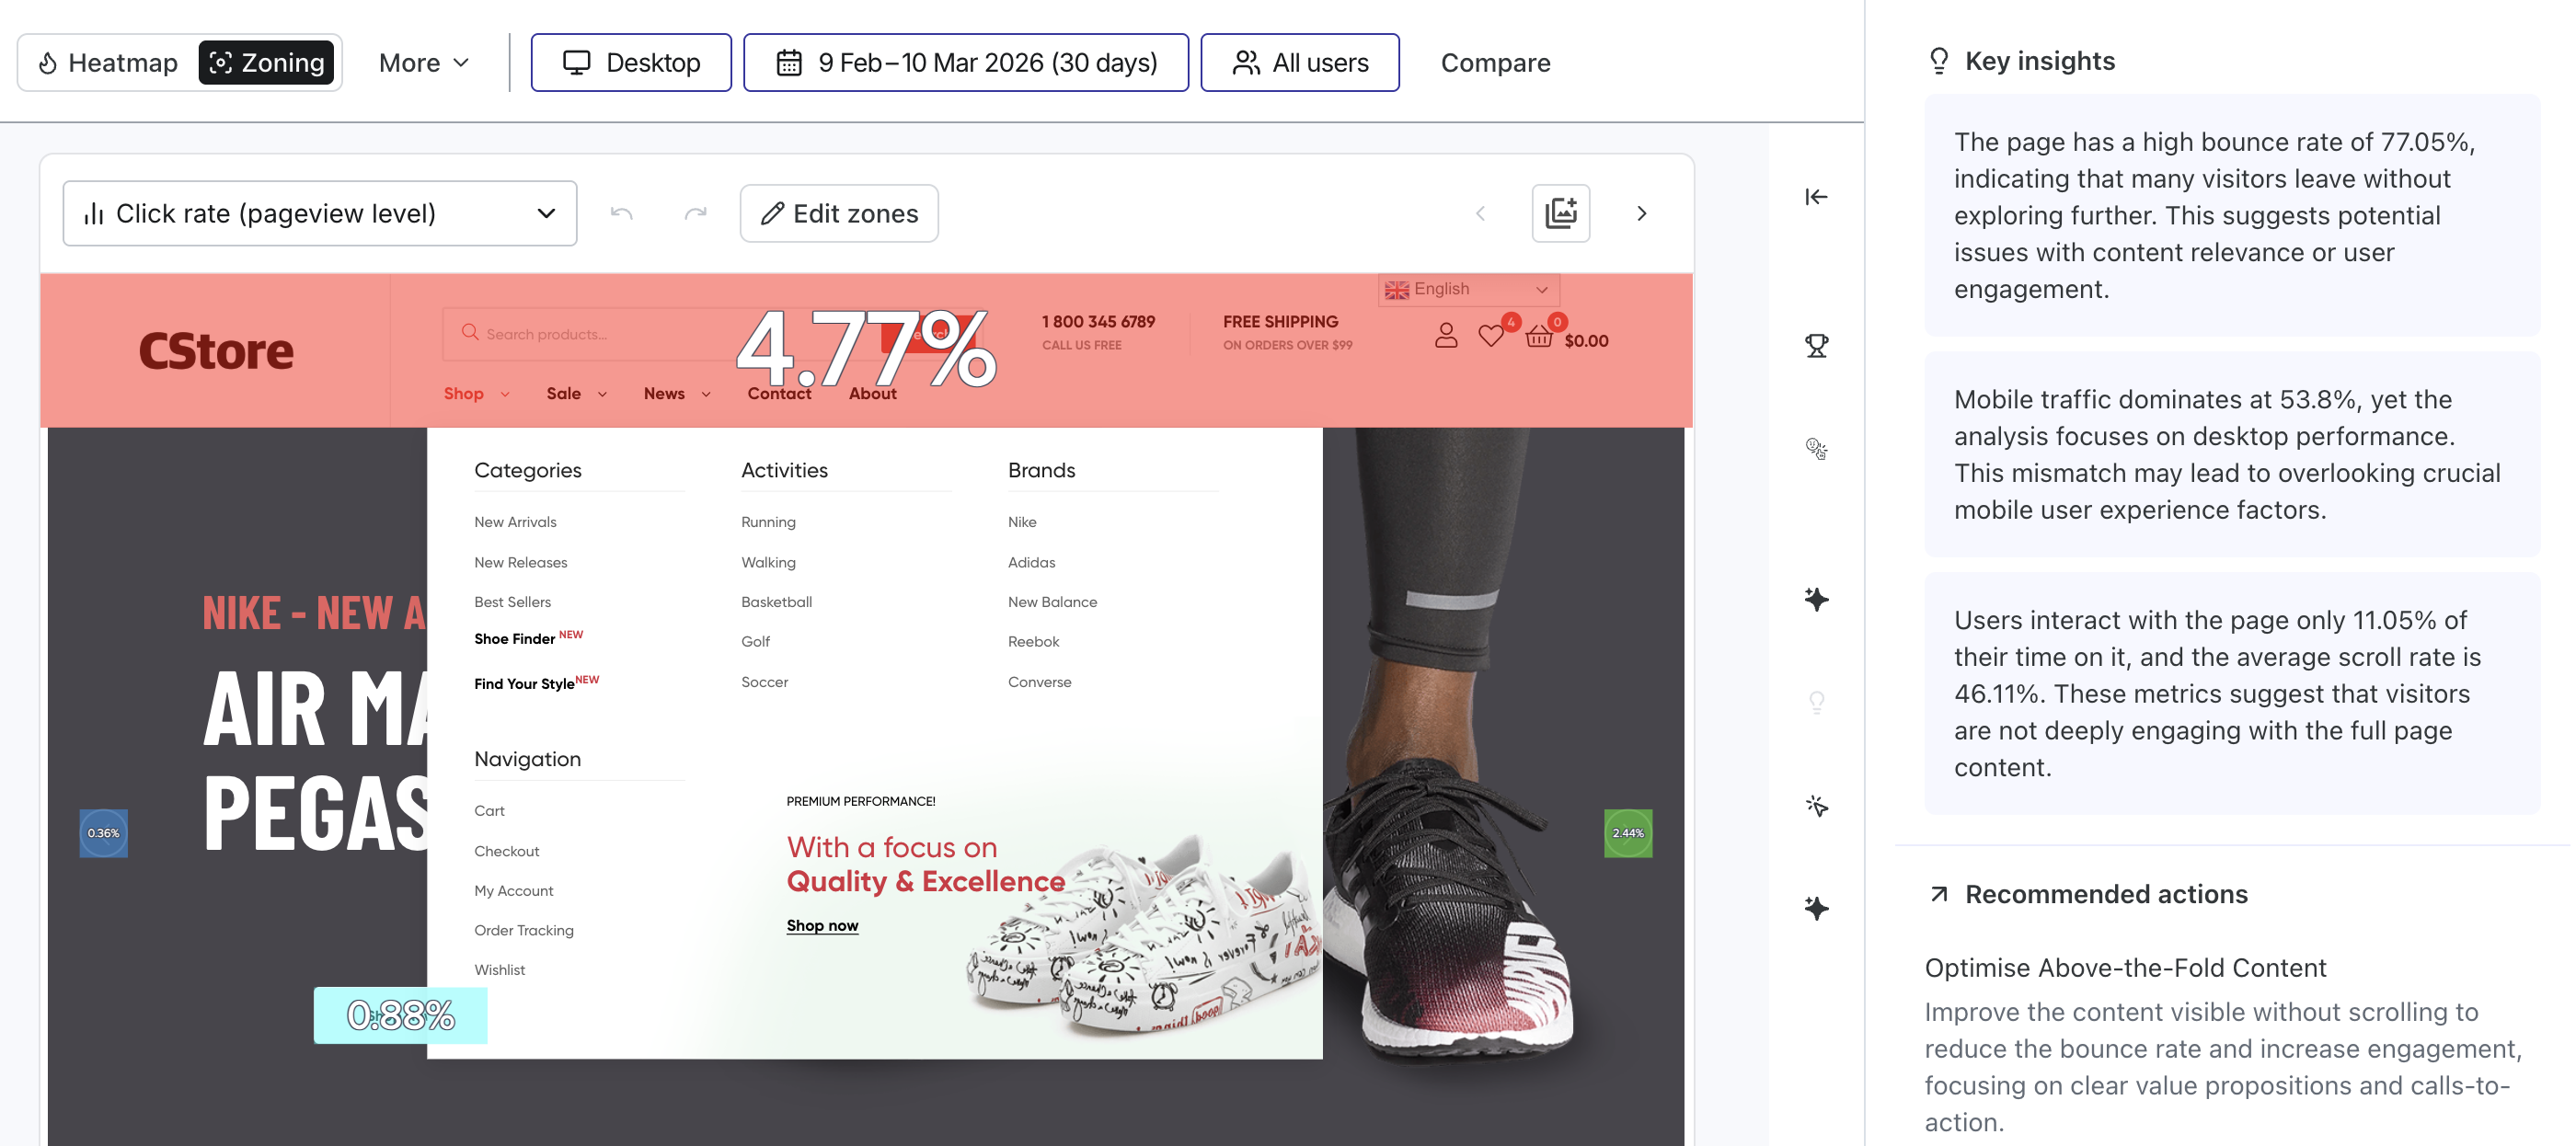Click the magnifier icon in the product search

tap(469, 332)
